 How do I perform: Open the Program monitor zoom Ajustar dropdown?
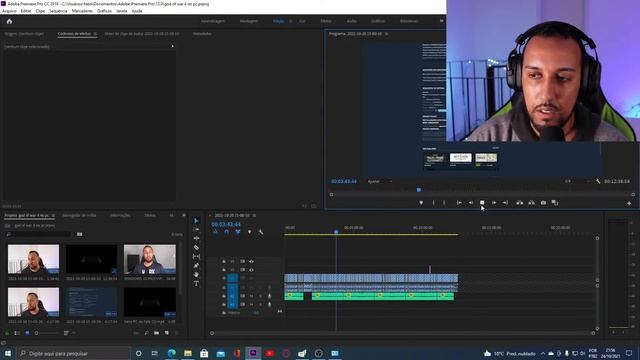[380, 181]
